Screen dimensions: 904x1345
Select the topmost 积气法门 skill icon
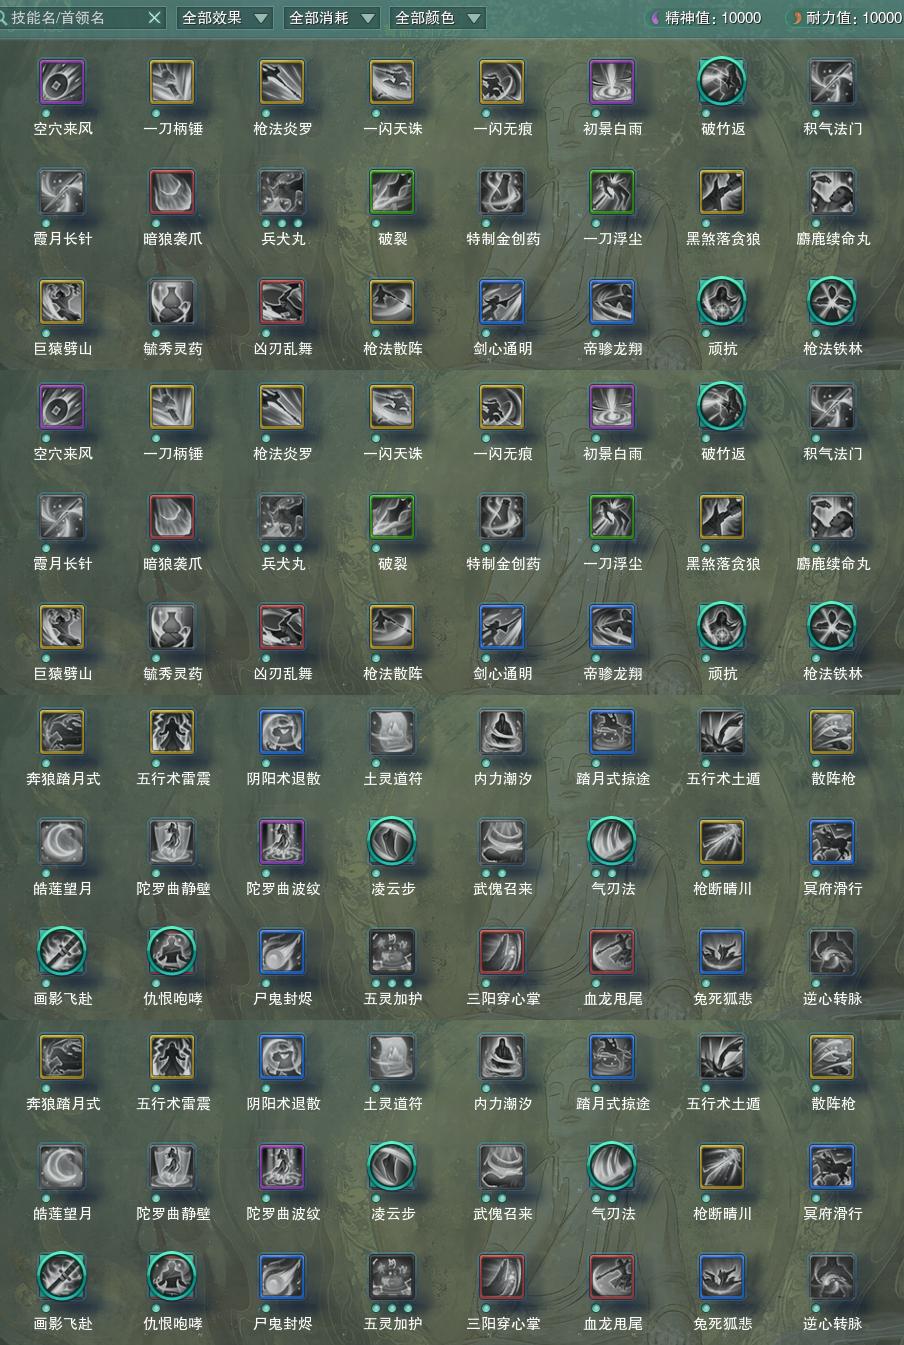[x=832, y=82]
